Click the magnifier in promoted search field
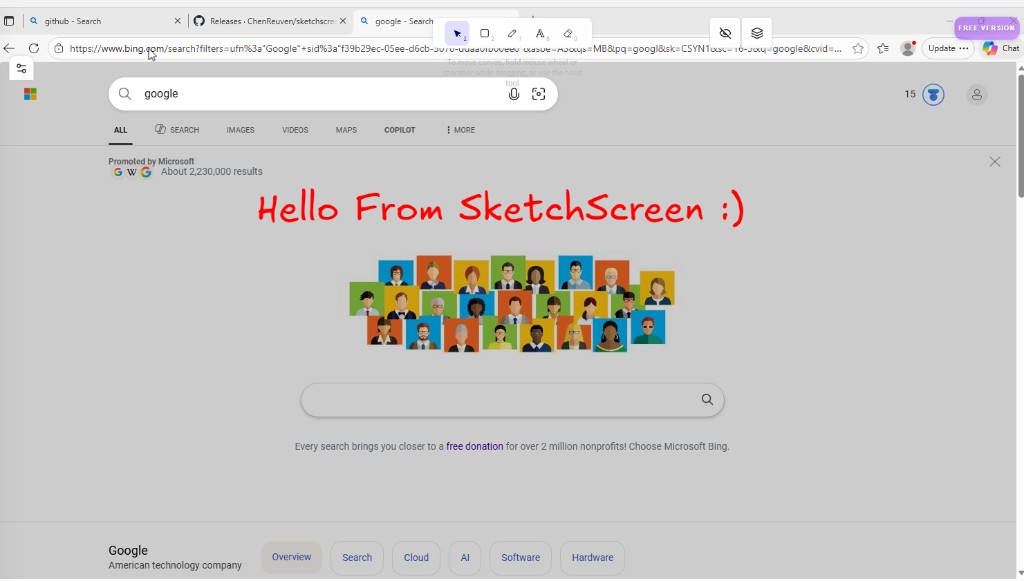This screenshot has height=581, width=1024. (707, 400)
